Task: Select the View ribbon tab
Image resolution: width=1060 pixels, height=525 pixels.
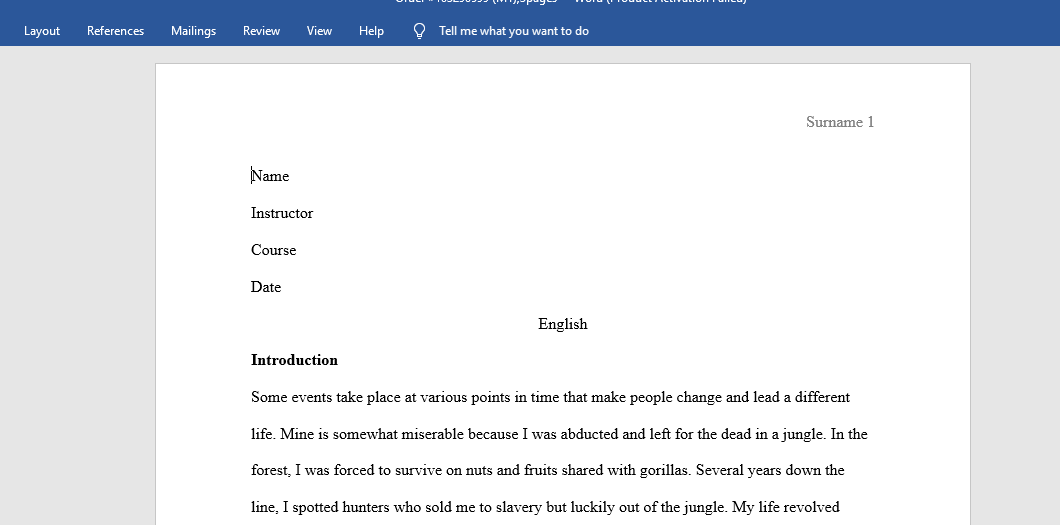Action: (x=319, y=31)
